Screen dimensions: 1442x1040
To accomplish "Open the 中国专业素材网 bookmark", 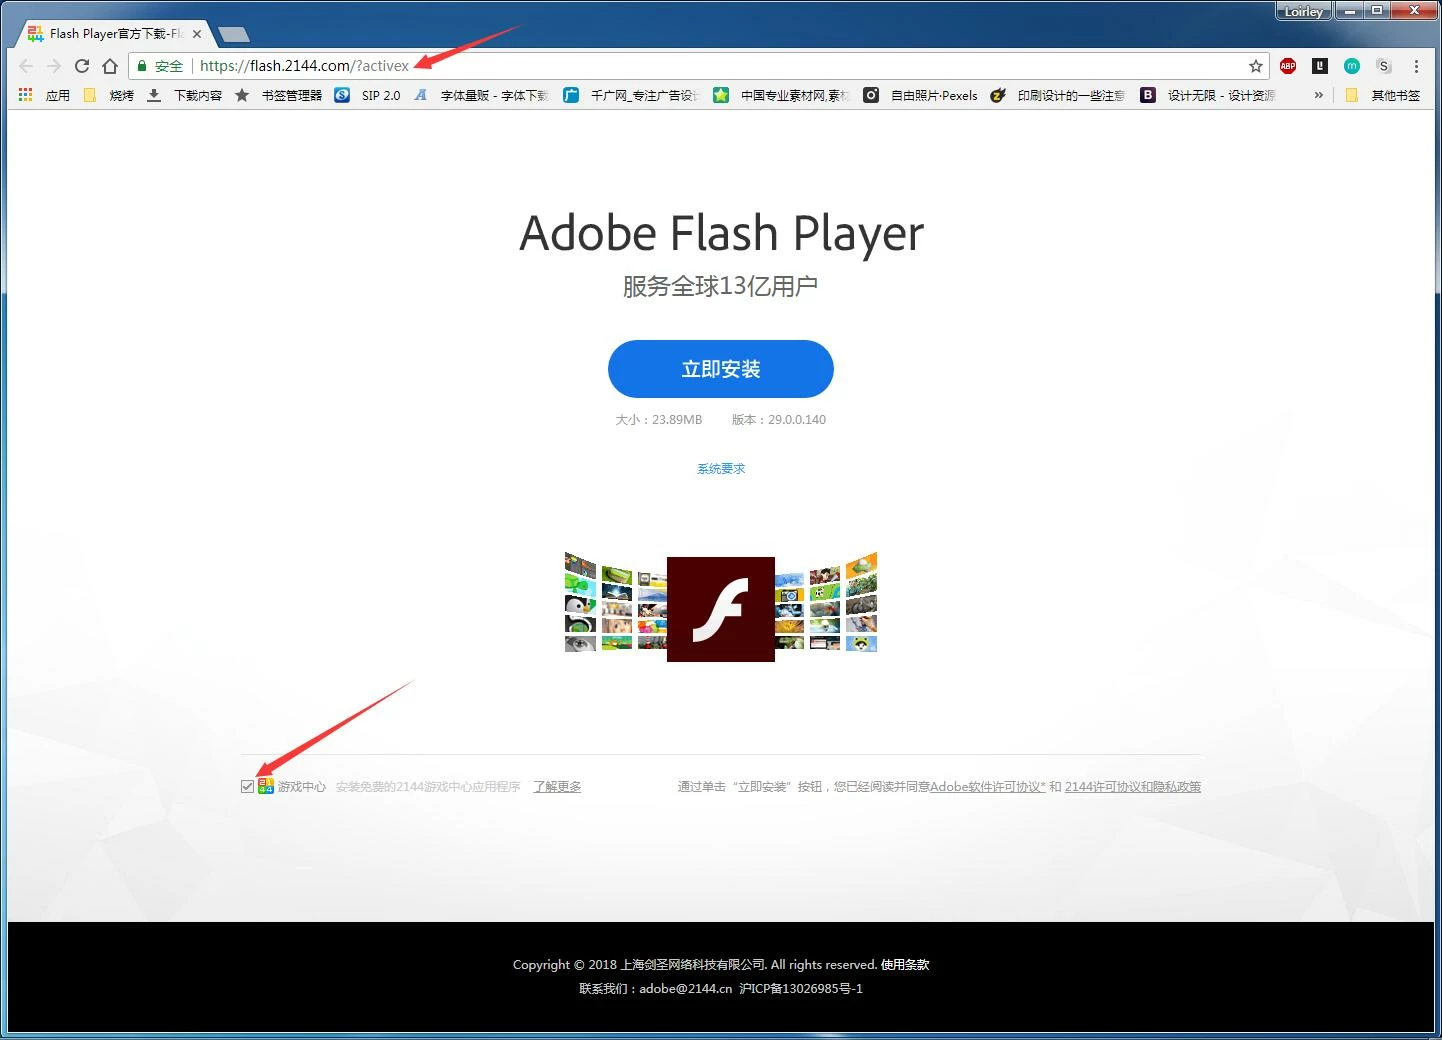I will click(781, 95).
